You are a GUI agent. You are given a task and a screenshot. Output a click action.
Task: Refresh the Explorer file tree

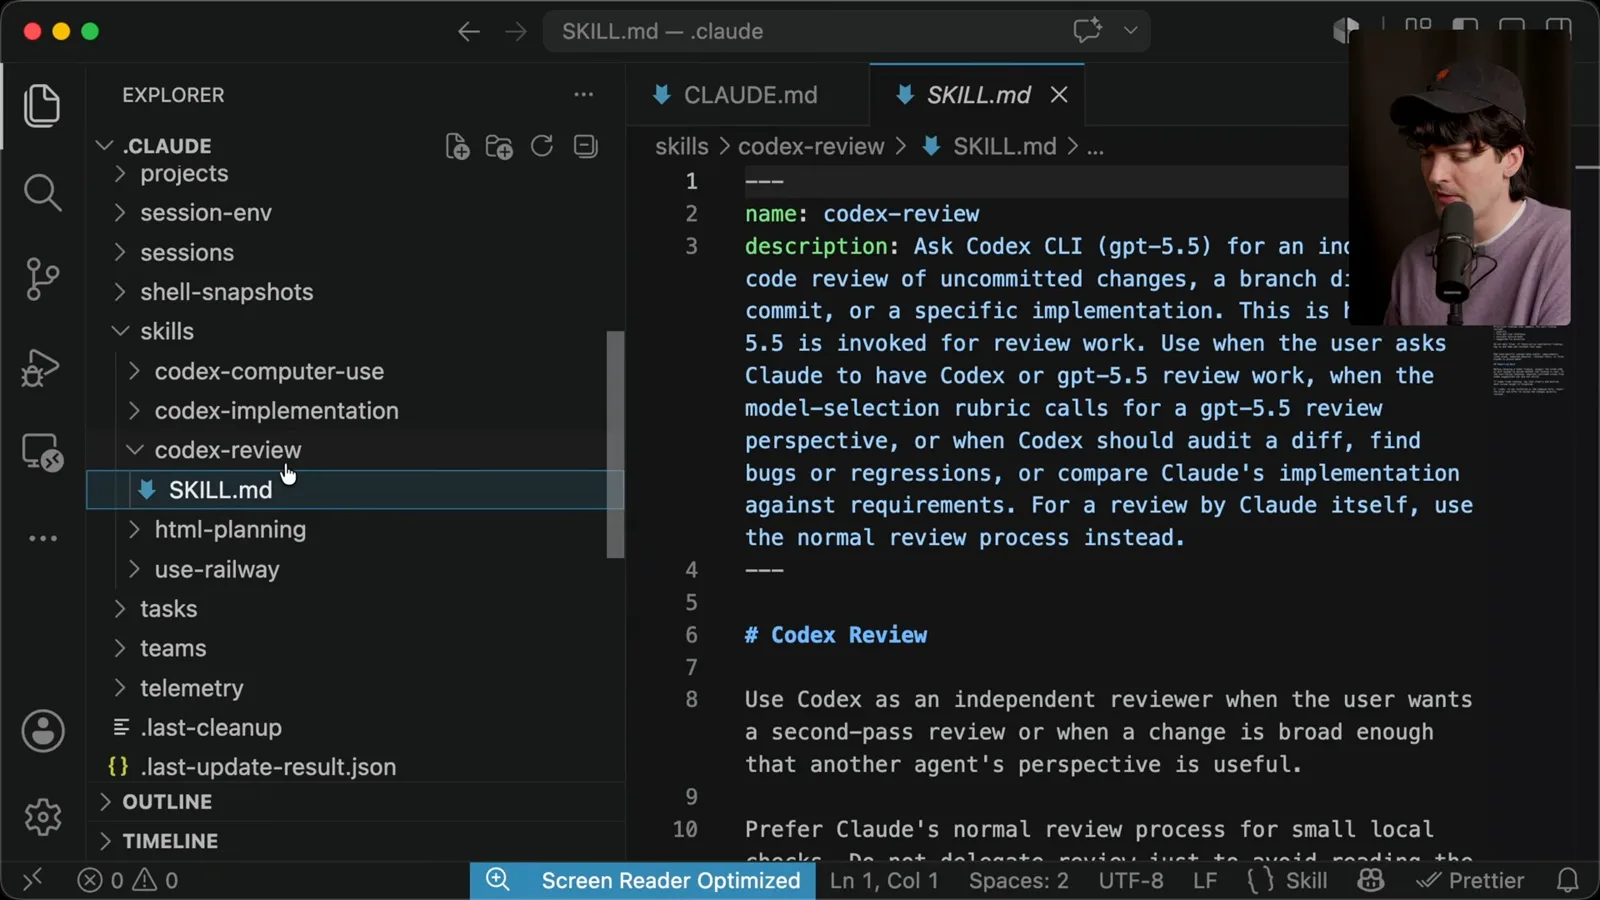point(542,147)
